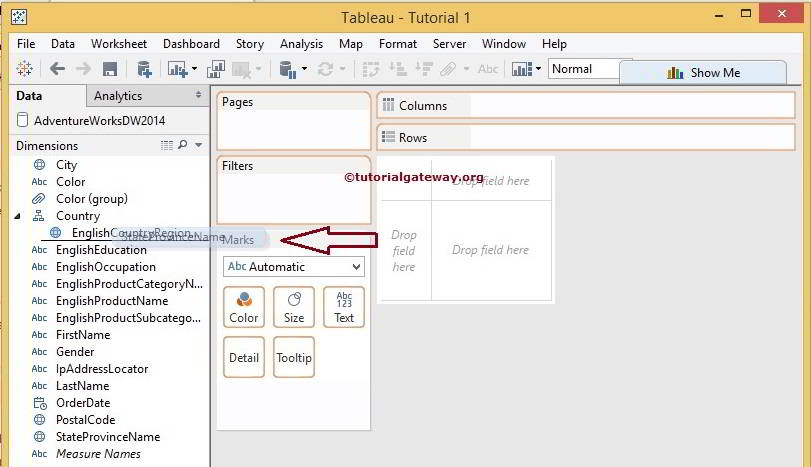Save the workbook with floppy icon
The image size is (811, 467).
110,69
